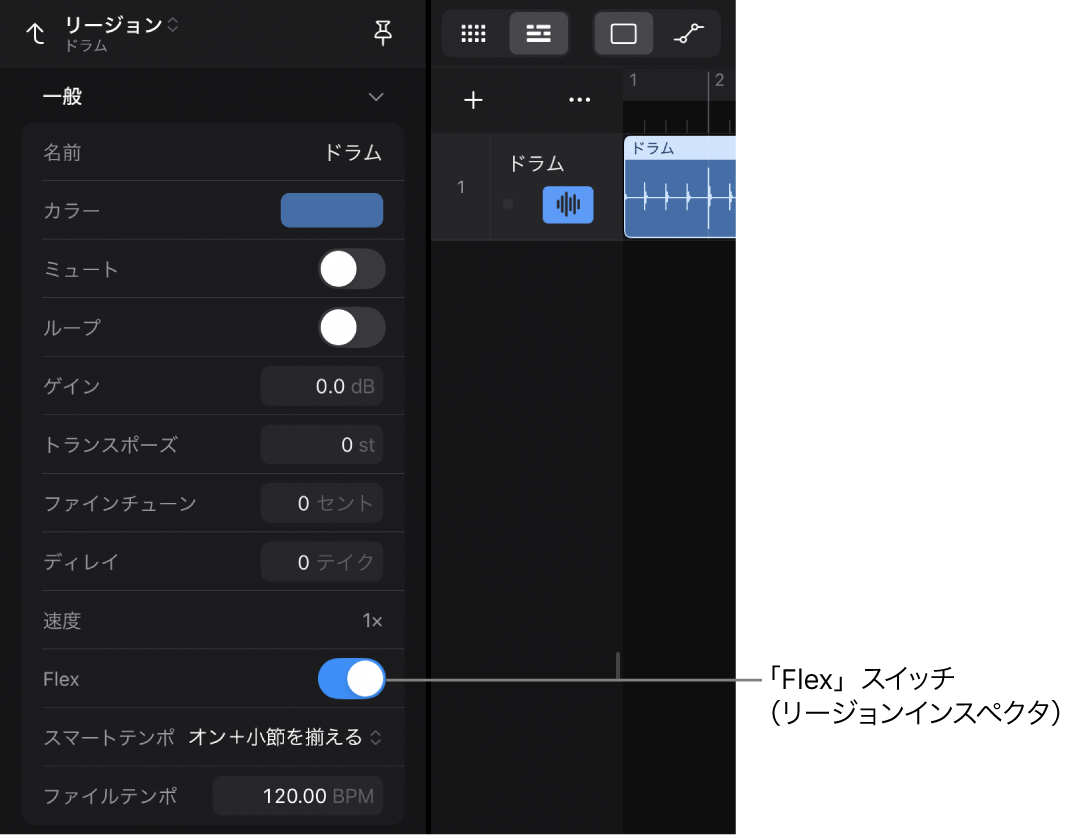The image size is (1075, 835).
Task: Open track options three-dots menu
Action: [x=579, y=100]
